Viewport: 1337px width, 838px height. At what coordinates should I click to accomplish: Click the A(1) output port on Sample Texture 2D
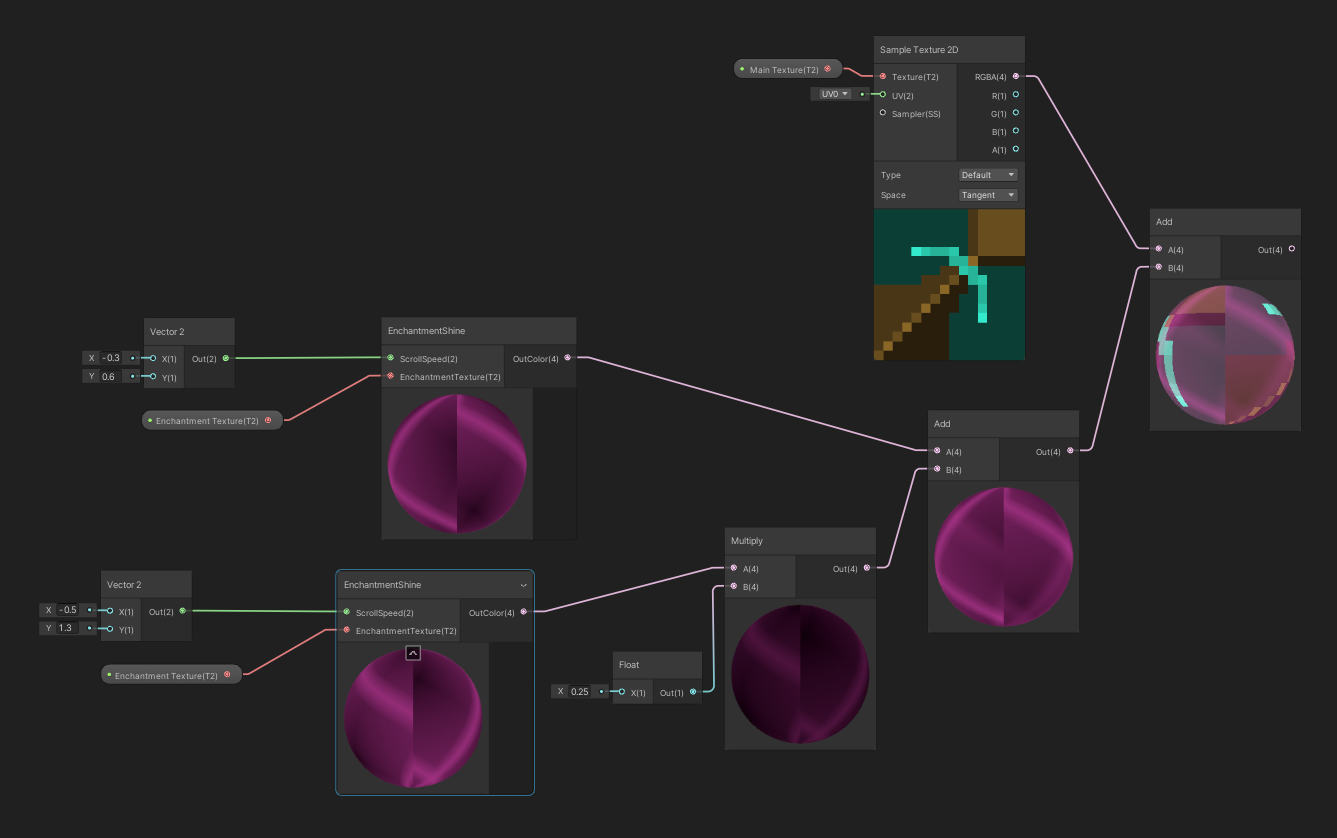pyautogui.click(x=1015, y=149)
